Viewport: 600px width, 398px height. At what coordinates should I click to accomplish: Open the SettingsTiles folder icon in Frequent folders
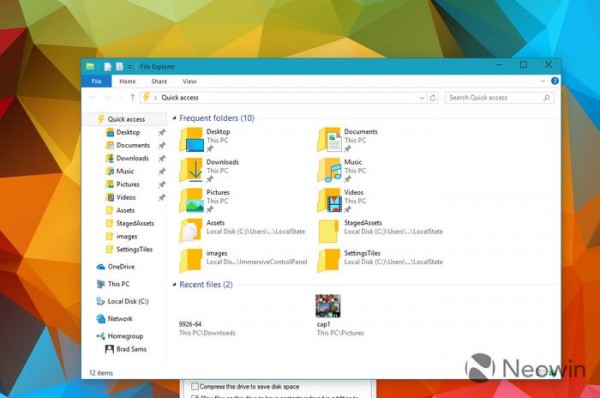(329, 261)
